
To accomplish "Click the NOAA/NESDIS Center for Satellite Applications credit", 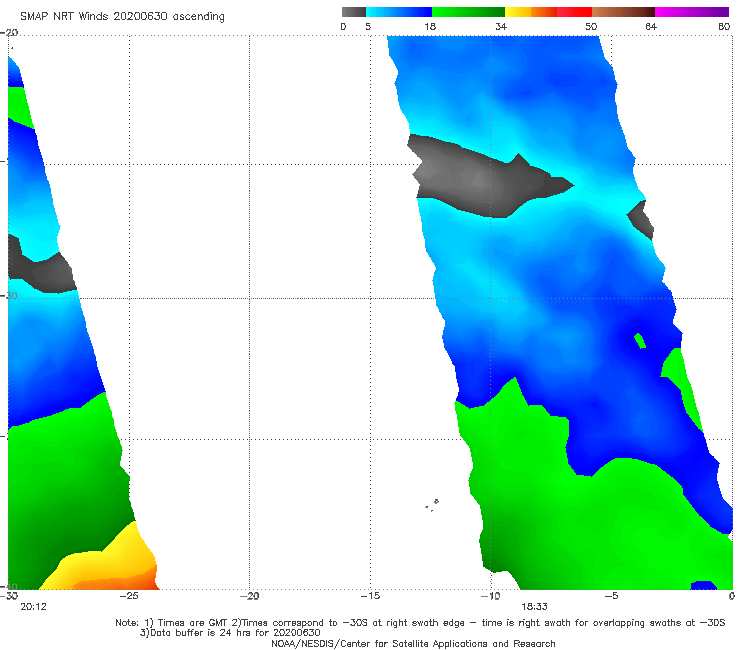I will (x=413, y=643).
